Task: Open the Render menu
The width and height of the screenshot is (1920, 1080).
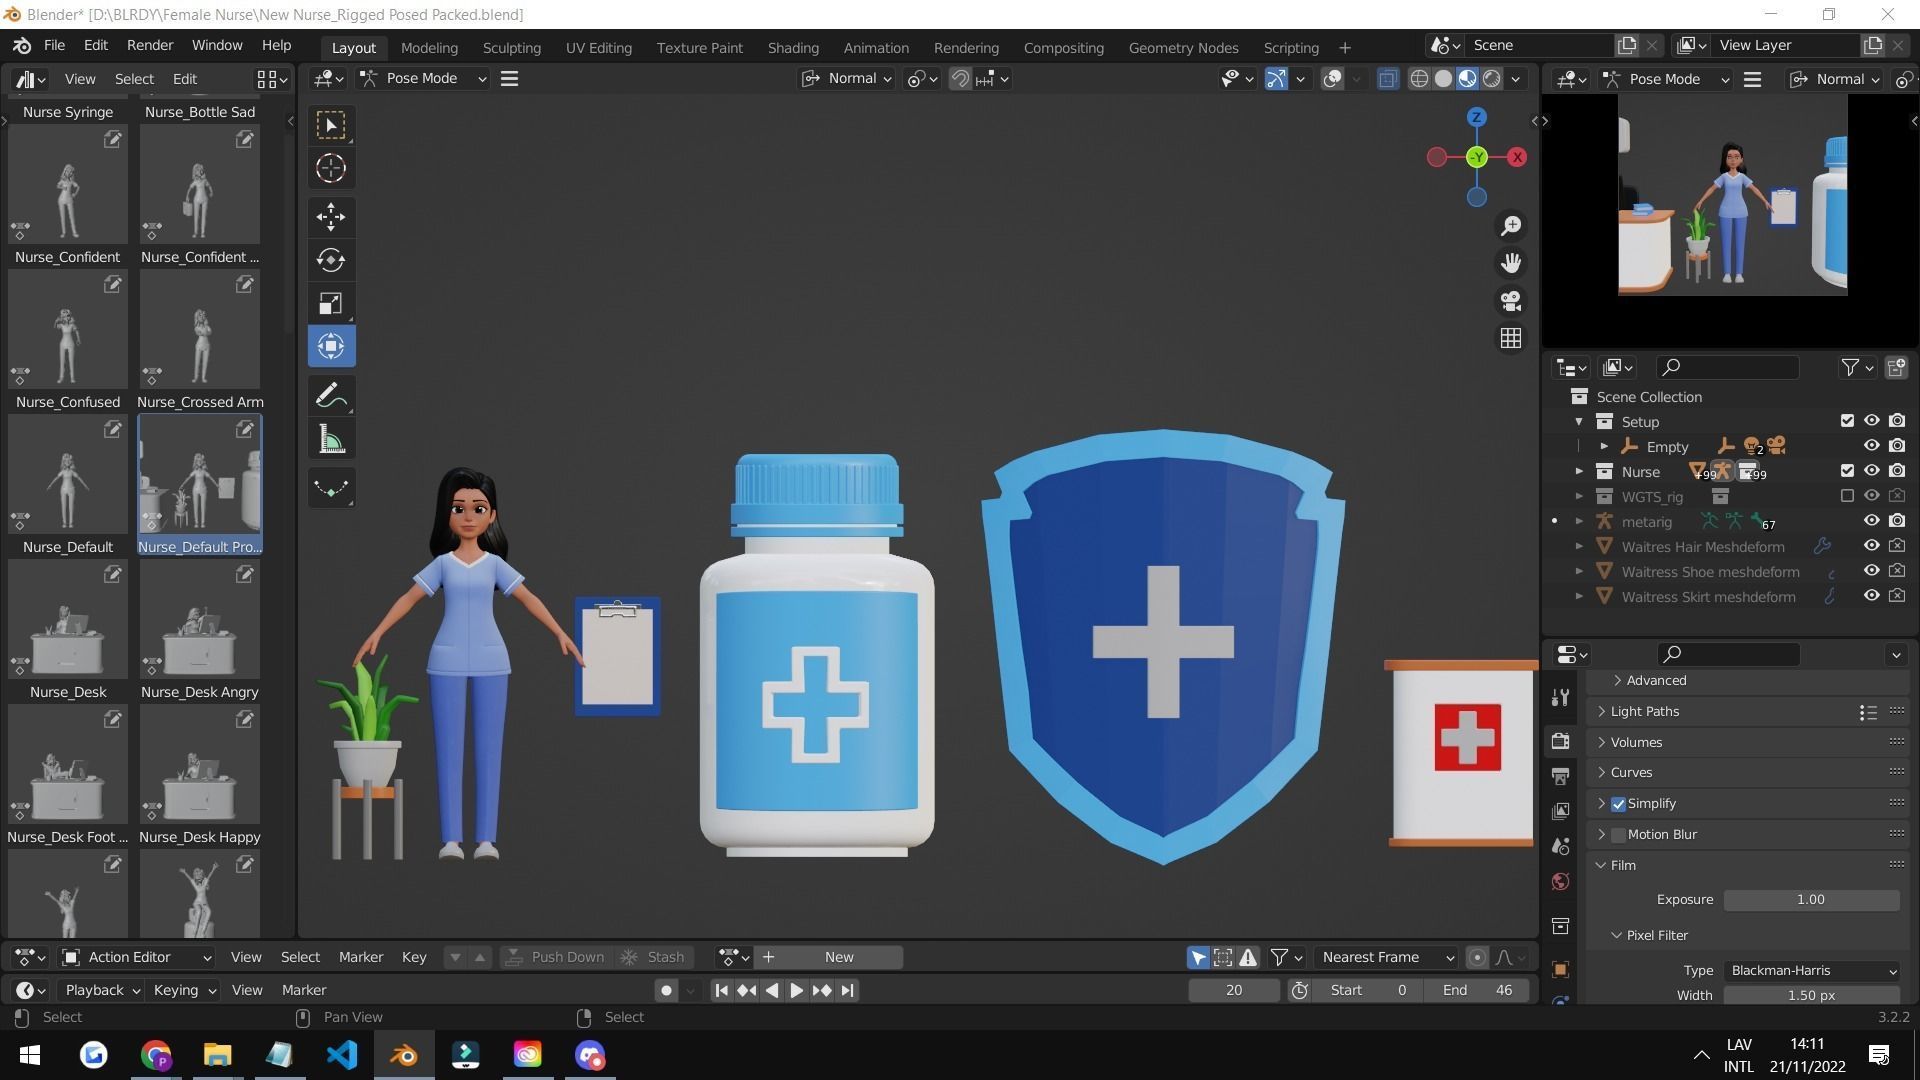Action: pyautogui.click(x=150, y=46)
